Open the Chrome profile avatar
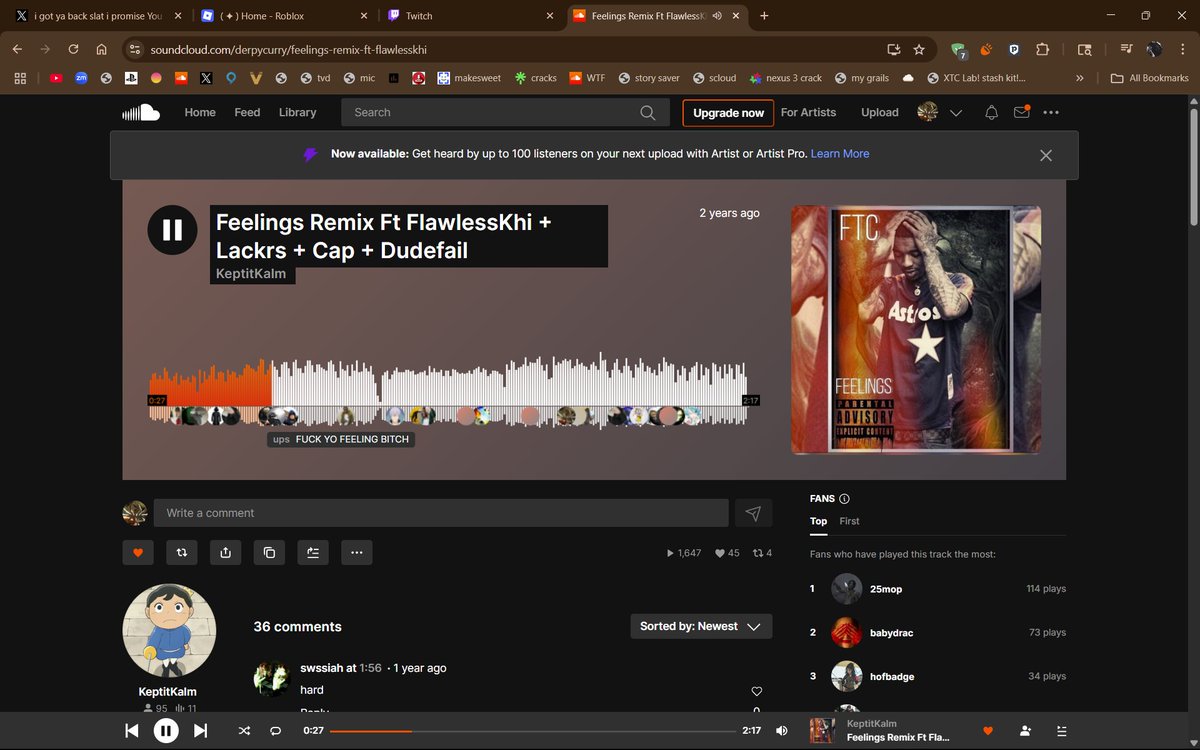The width and height of the screenshot is (1200, 750). pyautogui.click(x=1154, y=49)
